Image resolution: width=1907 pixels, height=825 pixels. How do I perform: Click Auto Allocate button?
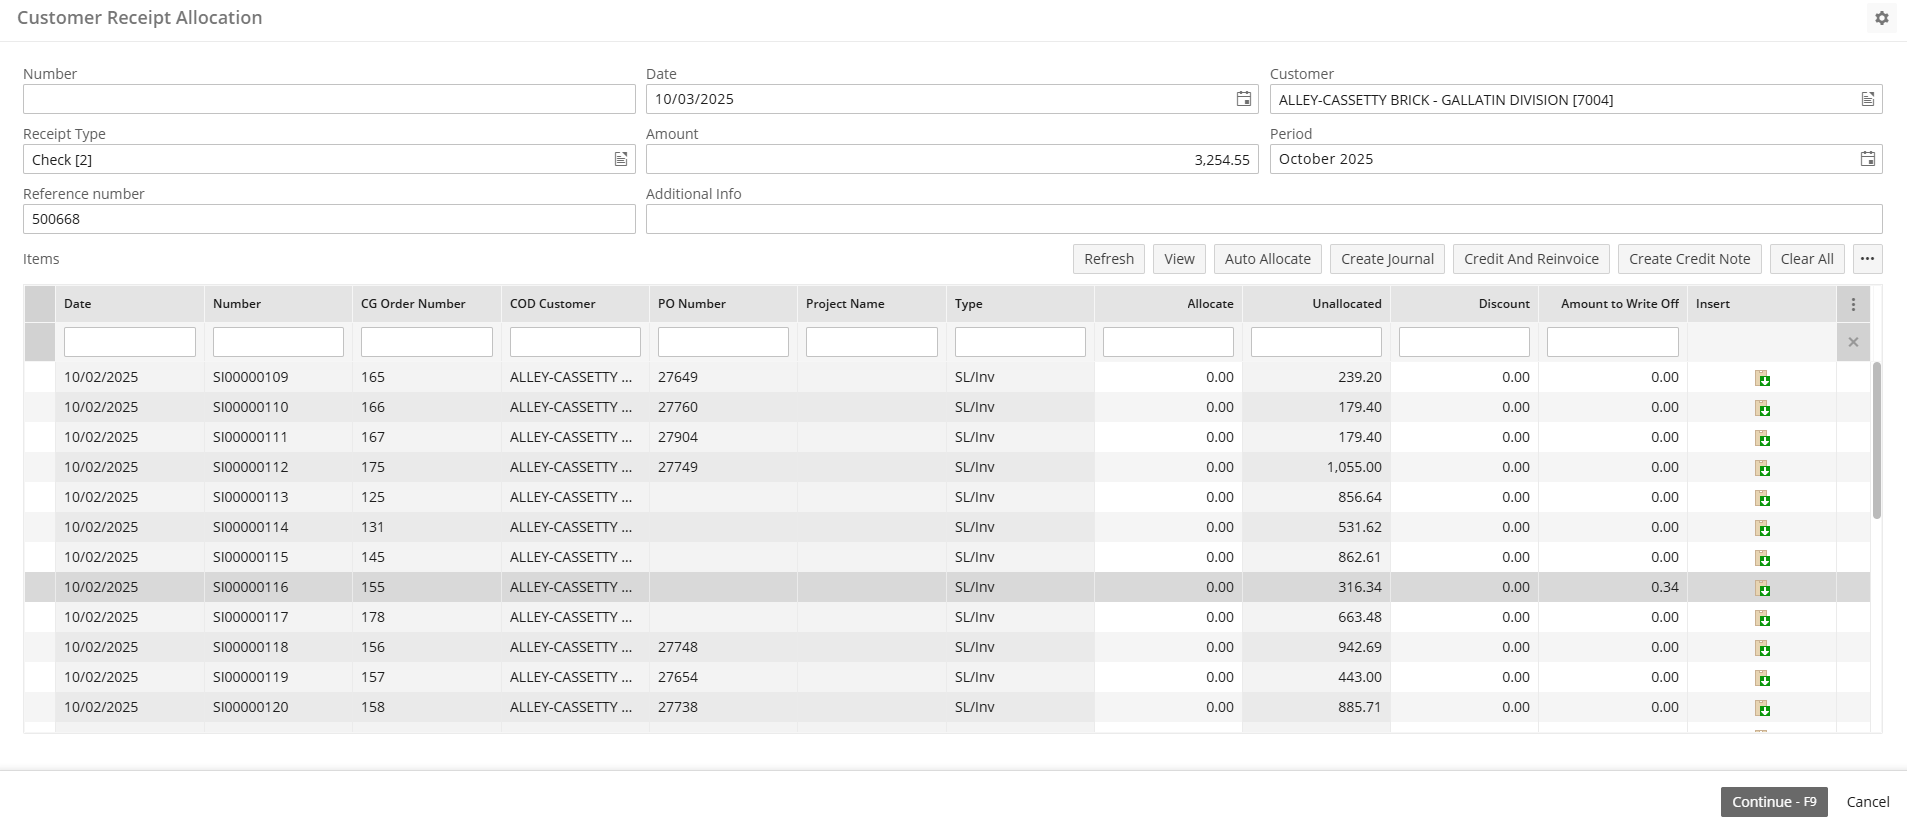click(x=1267, y=259)
